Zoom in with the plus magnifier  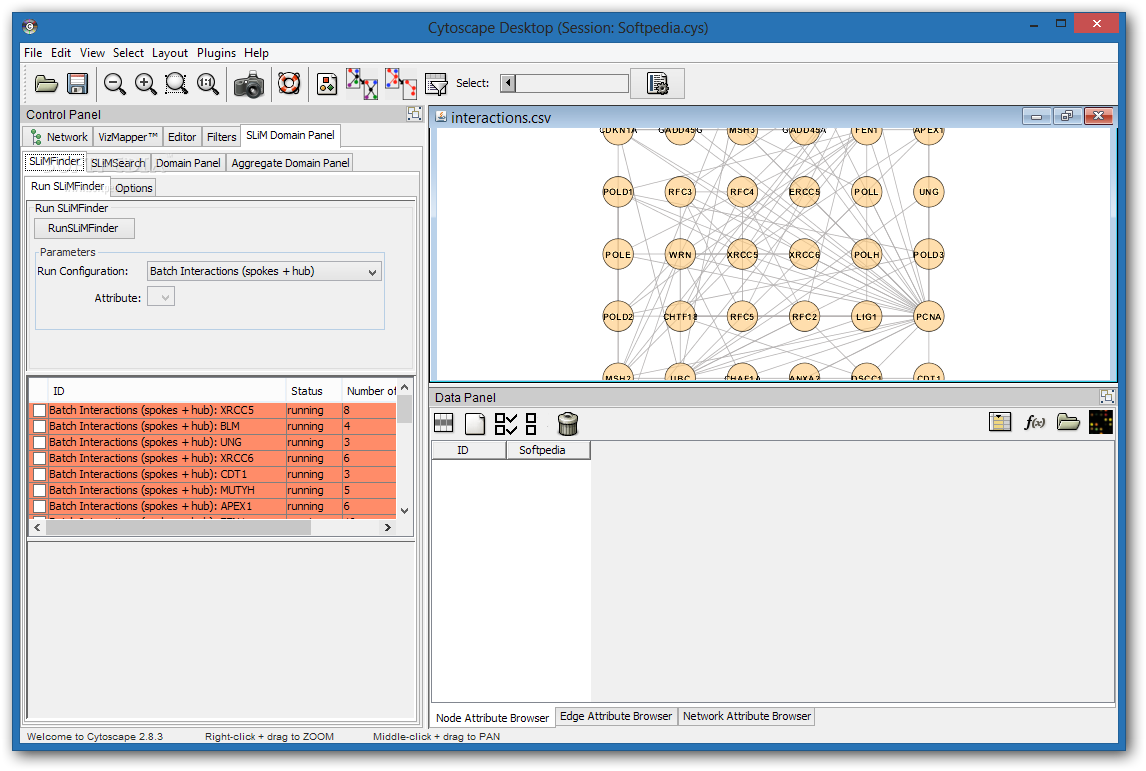click(x=145, y=84)
